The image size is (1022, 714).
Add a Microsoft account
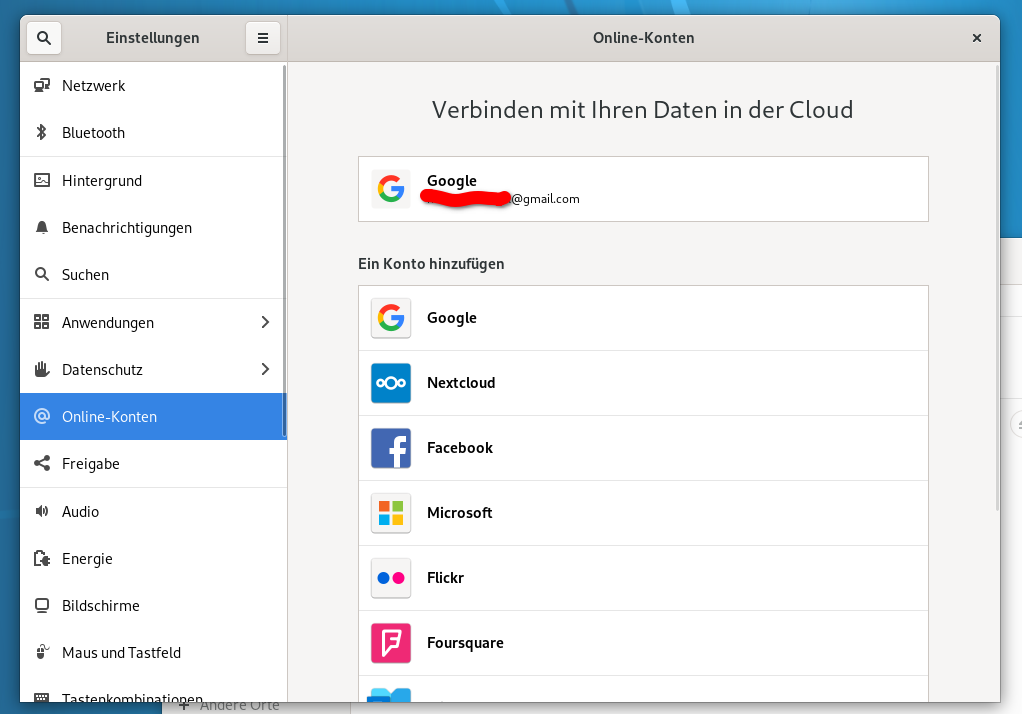tap(643, 513)
